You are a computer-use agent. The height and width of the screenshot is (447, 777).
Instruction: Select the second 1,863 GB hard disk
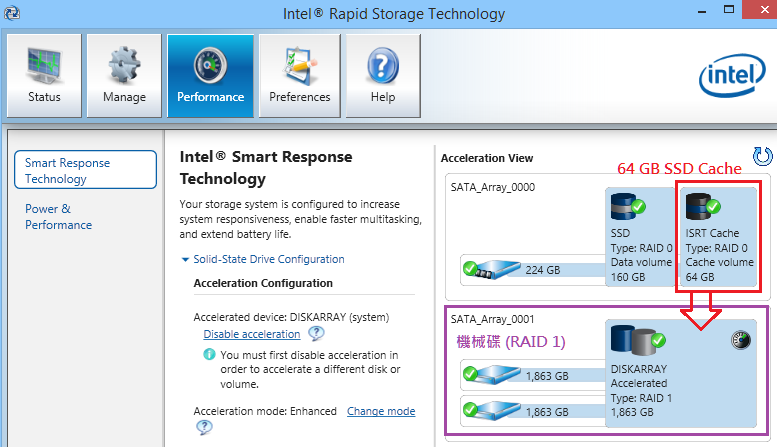point(533,411)
